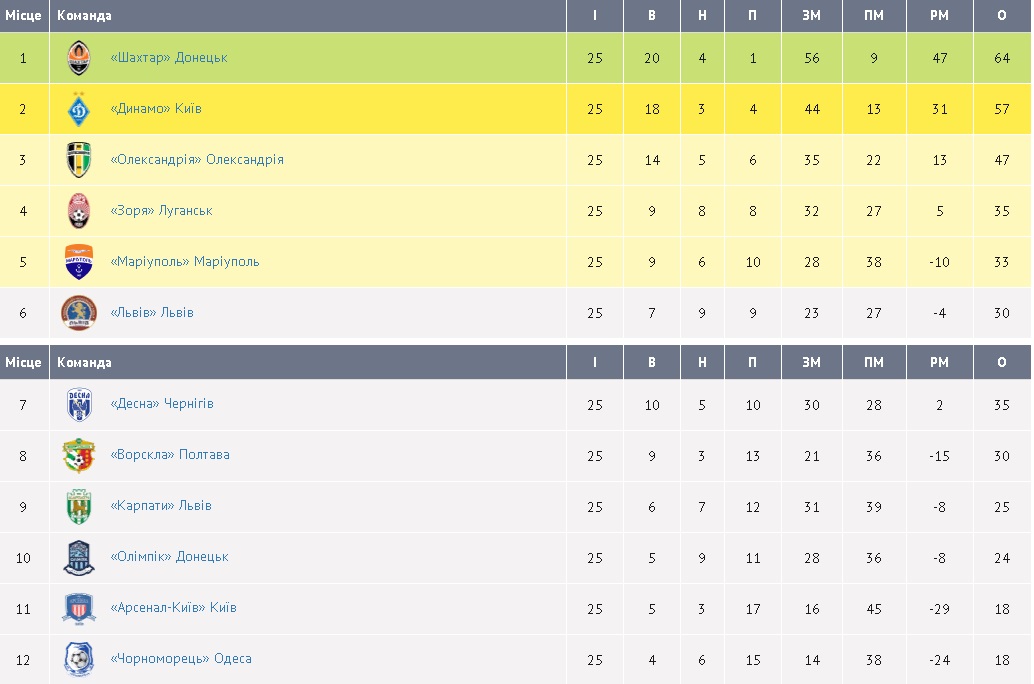The image size is (1034, 684).
Task: Click the Desna Chernihiv club crest
Action: (x=79, y=404)
